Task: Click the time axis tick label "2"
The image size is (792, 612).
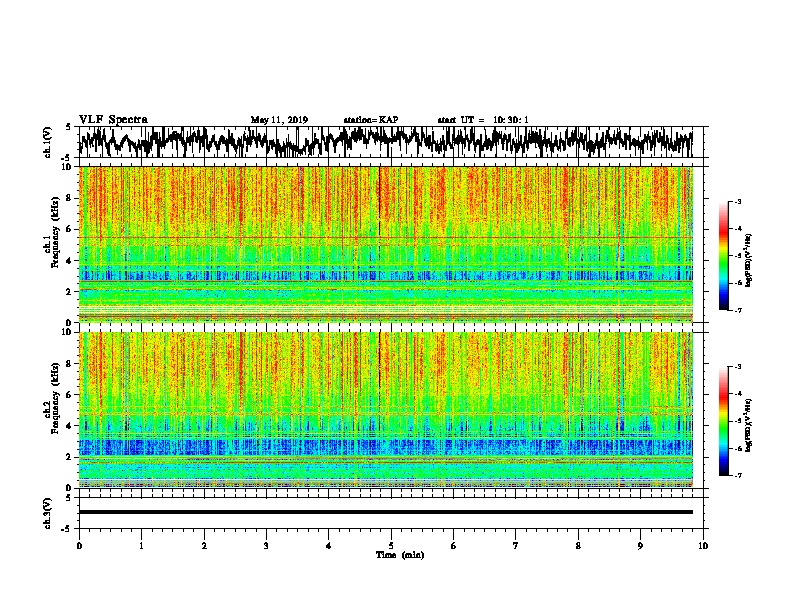Action: point(204,546)
